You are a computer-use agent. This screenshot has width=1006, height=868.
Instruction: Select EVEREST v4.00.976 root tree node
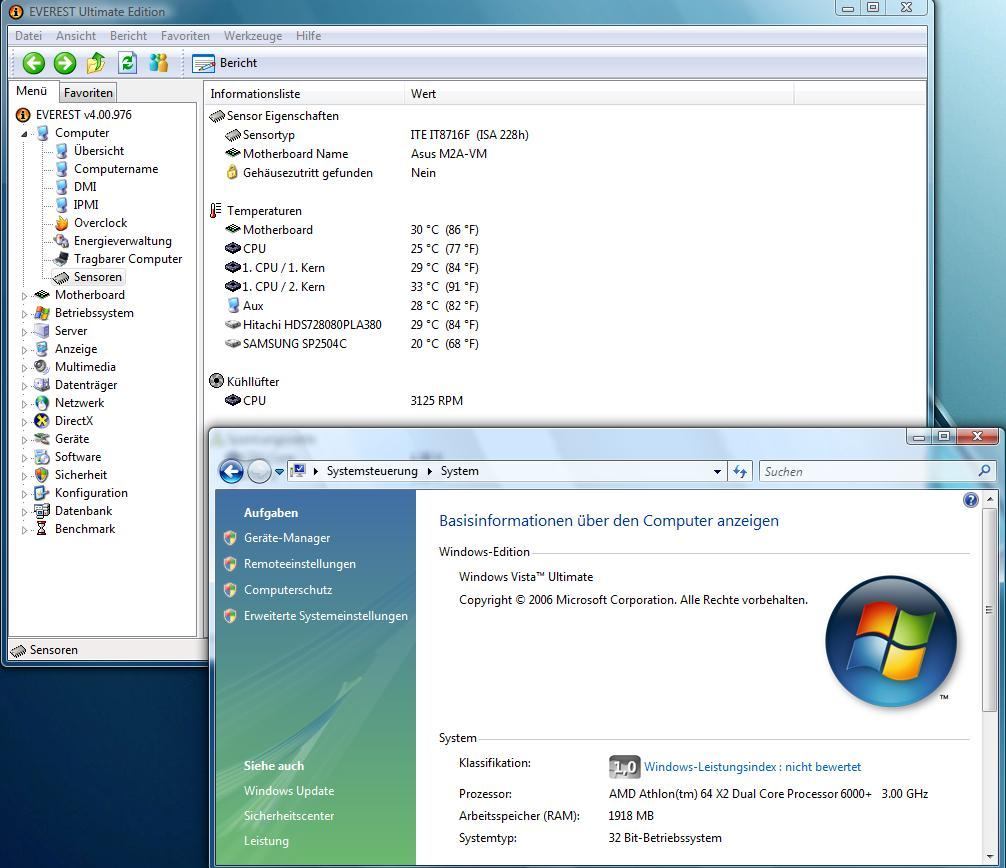tap(83, 115)
